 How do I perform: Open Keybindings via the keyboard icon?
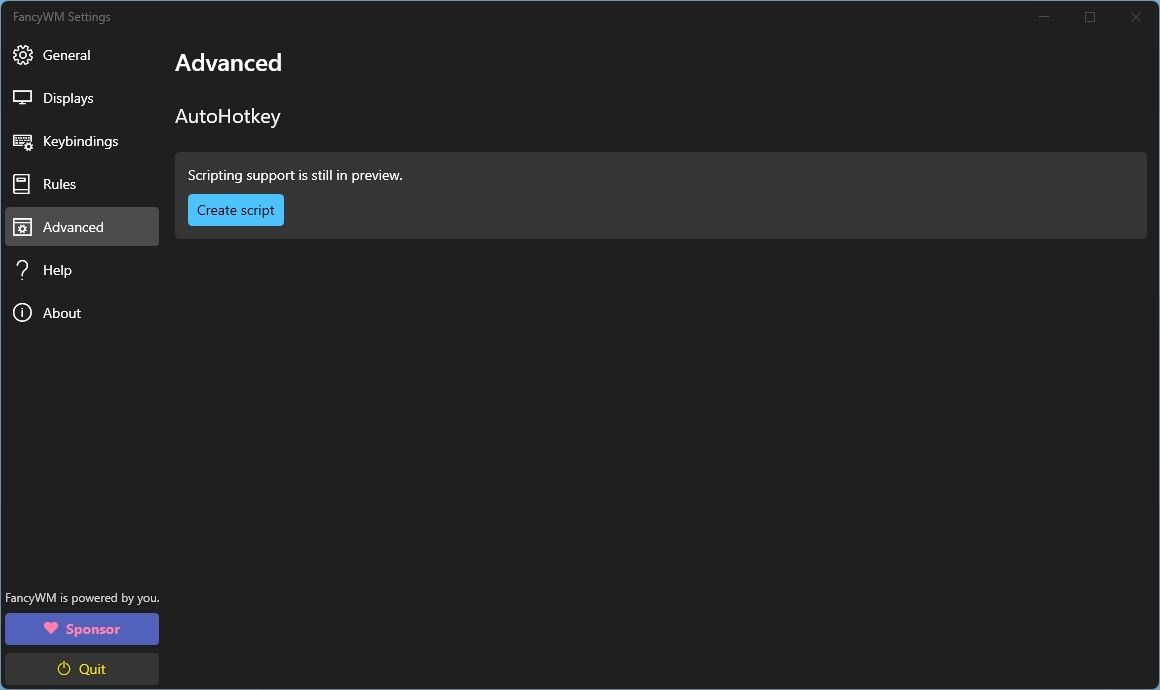coord(22,141)
